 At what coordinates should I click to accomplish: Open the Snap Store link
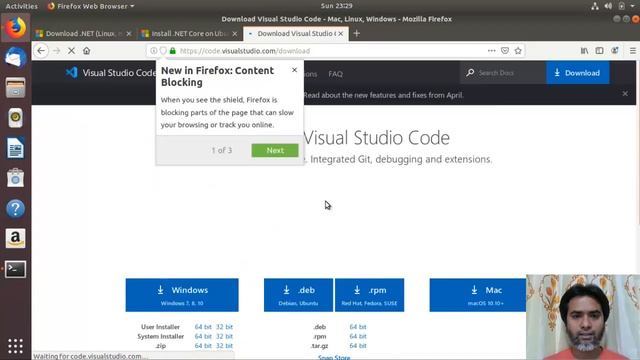tap(334, 357)
